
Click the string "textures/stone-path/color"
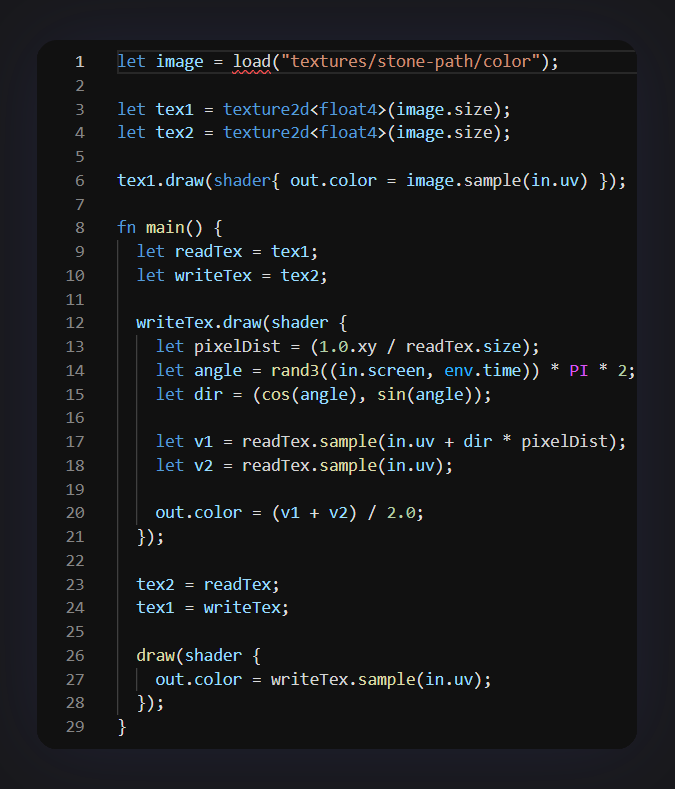click(x=411, y=62)
